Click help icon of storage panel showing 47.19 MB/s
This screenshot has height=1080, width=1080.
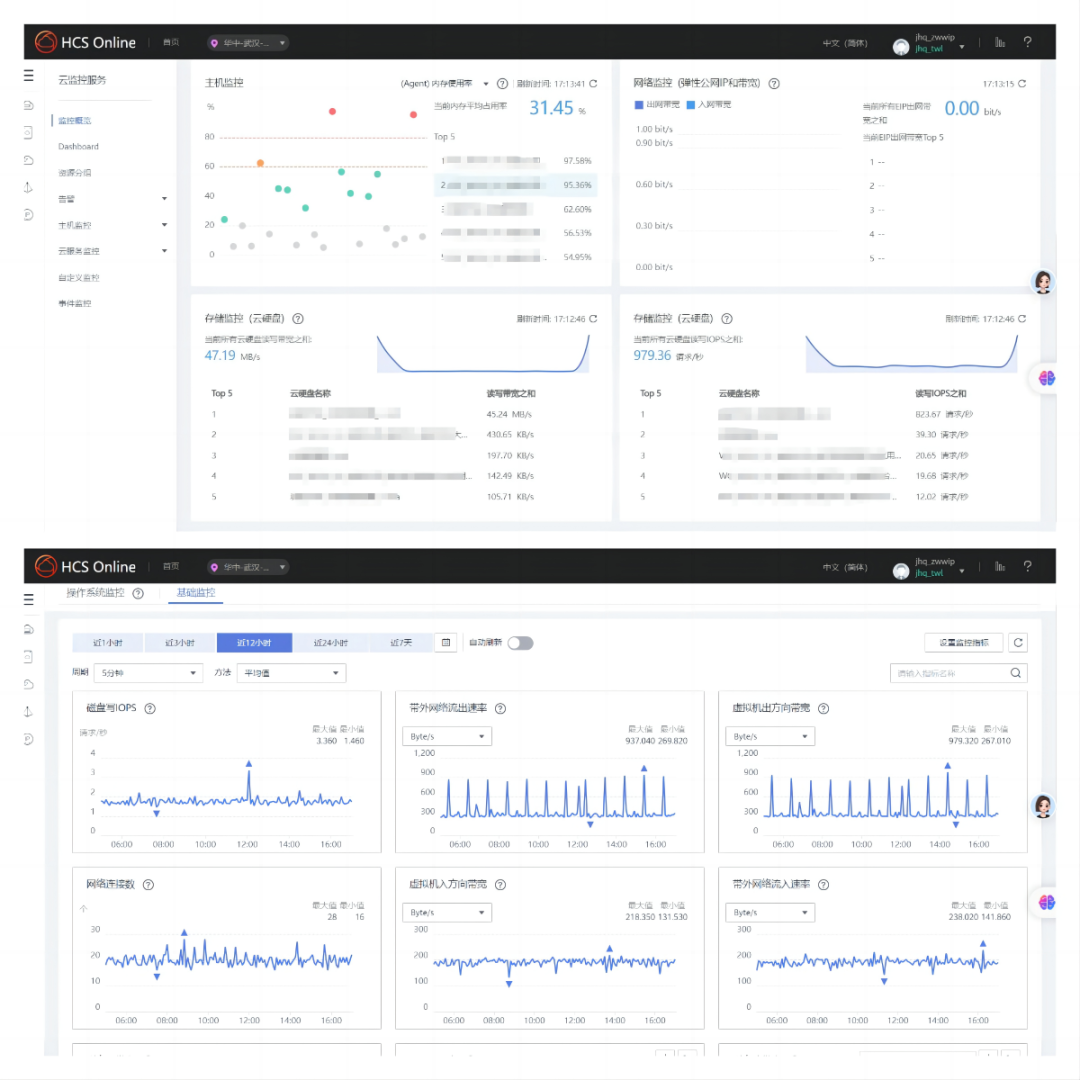[298, 318]
